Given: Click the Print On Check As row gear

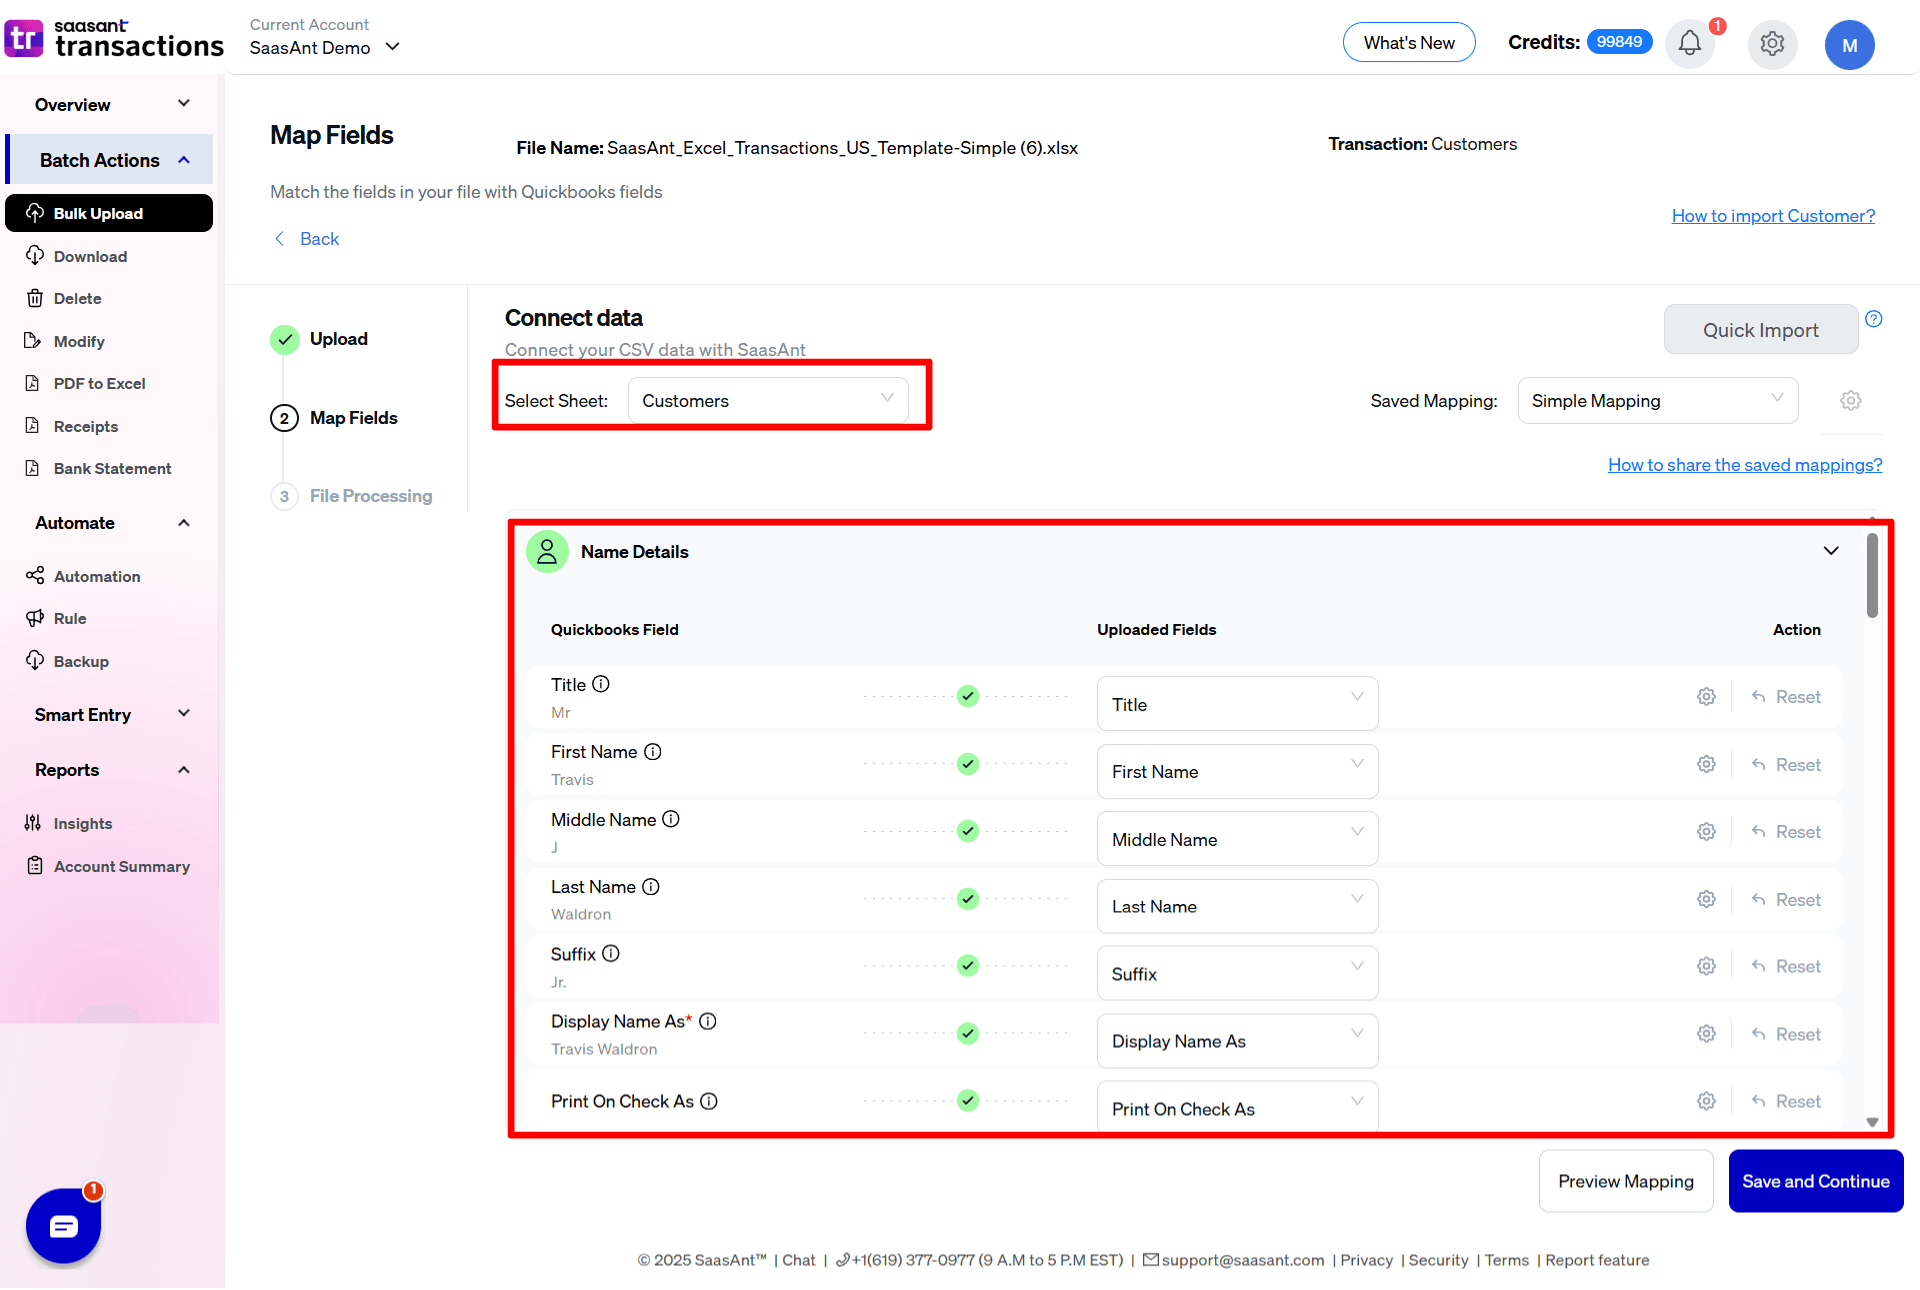Looking at the screenshot, I should 1706,1102.
